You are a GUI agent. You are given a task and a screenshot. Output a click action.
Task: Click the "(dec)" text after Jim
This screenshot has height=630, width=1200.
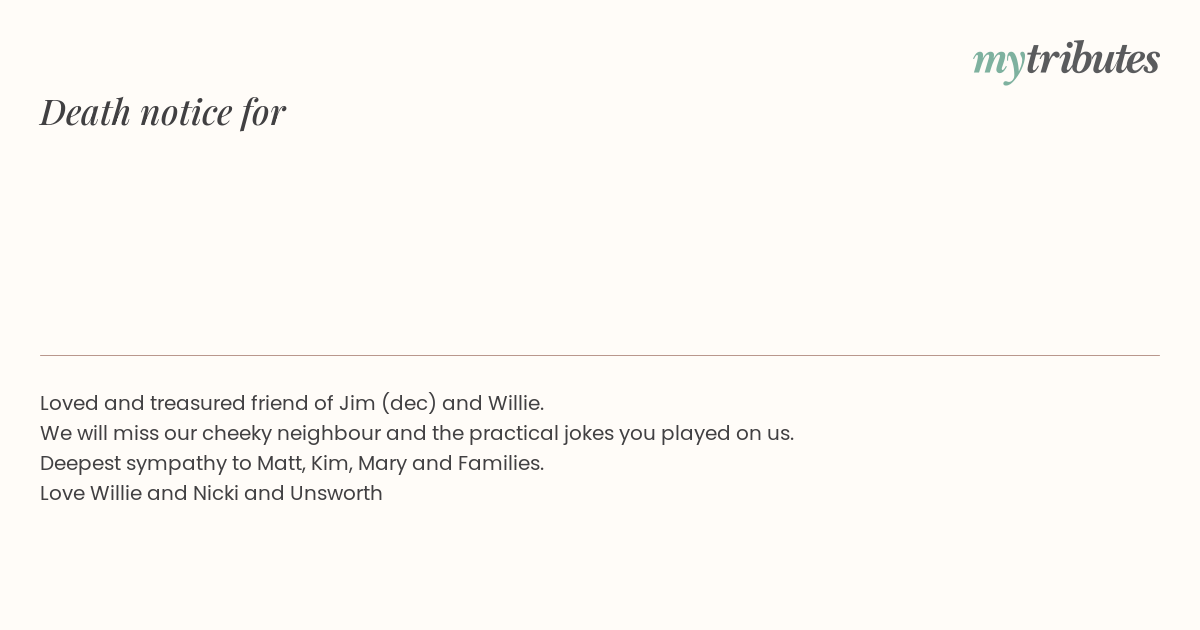click(408, 403)
